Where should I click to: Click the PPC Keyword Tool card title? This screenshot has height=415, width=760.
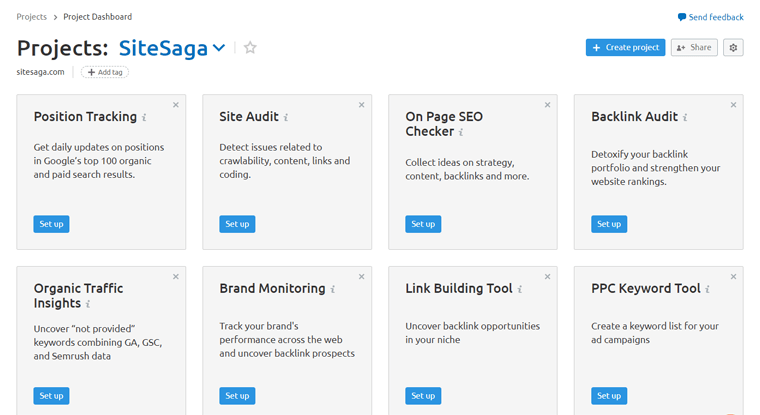(646, 288)
